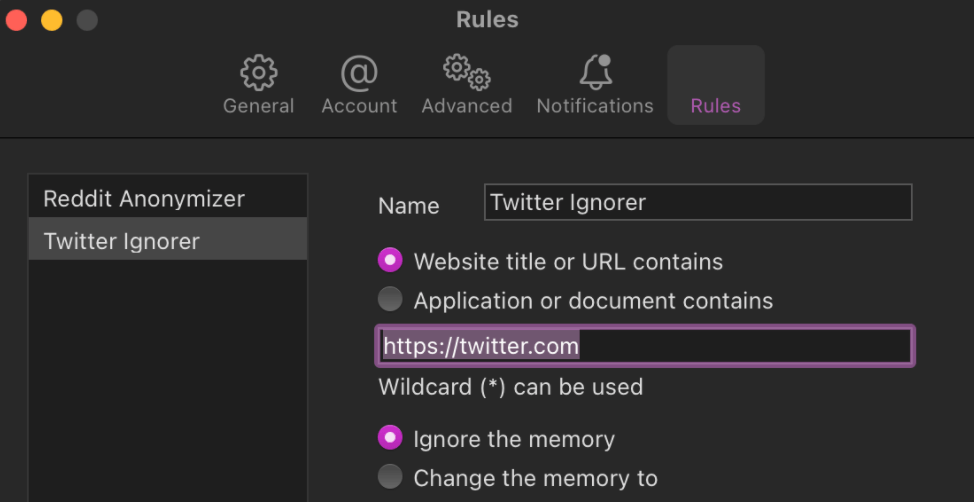Image resolution: width=974 pixels, height=502 pixels.
Task: Close the Rules window with red button
Action: [16, 20]
